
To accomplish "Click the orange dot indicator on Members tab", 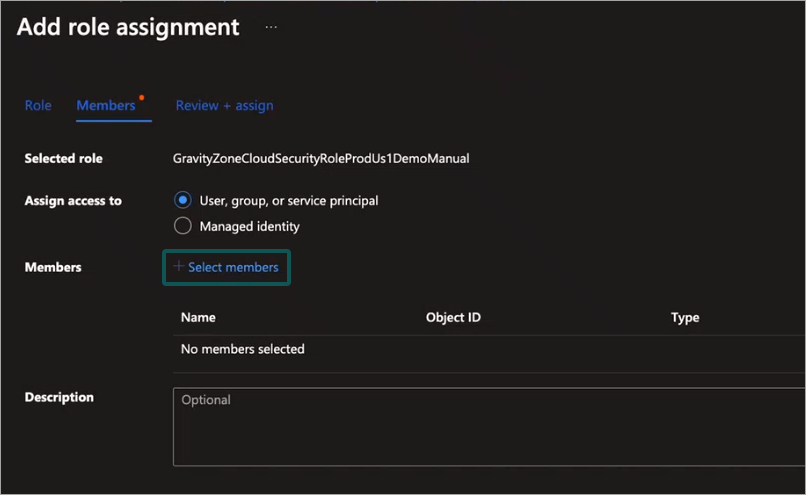I will click(142, 98).
